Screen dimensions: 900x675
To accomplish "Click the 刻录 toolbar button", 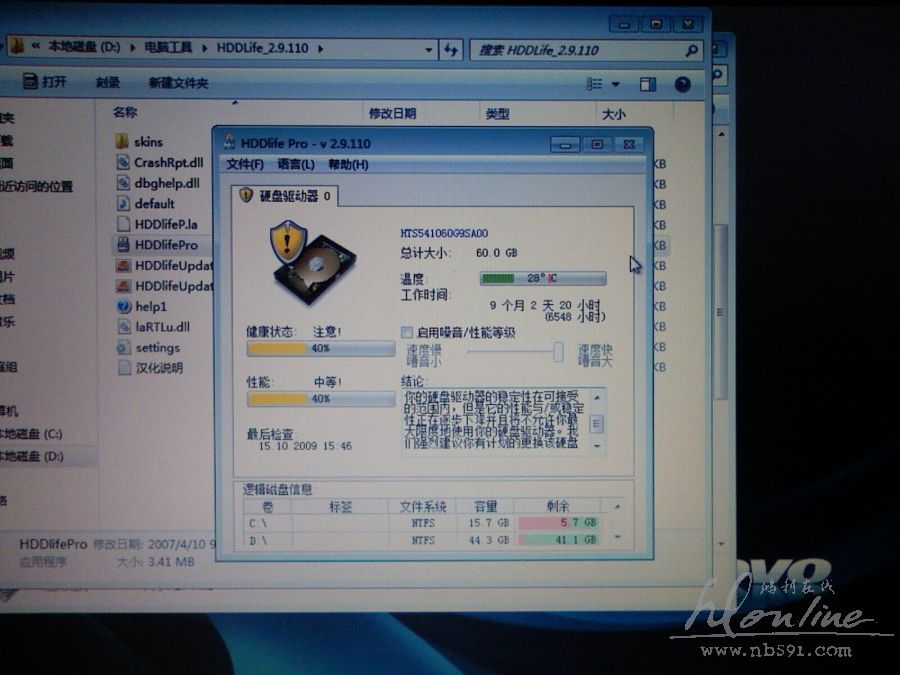I will point(108,83).
